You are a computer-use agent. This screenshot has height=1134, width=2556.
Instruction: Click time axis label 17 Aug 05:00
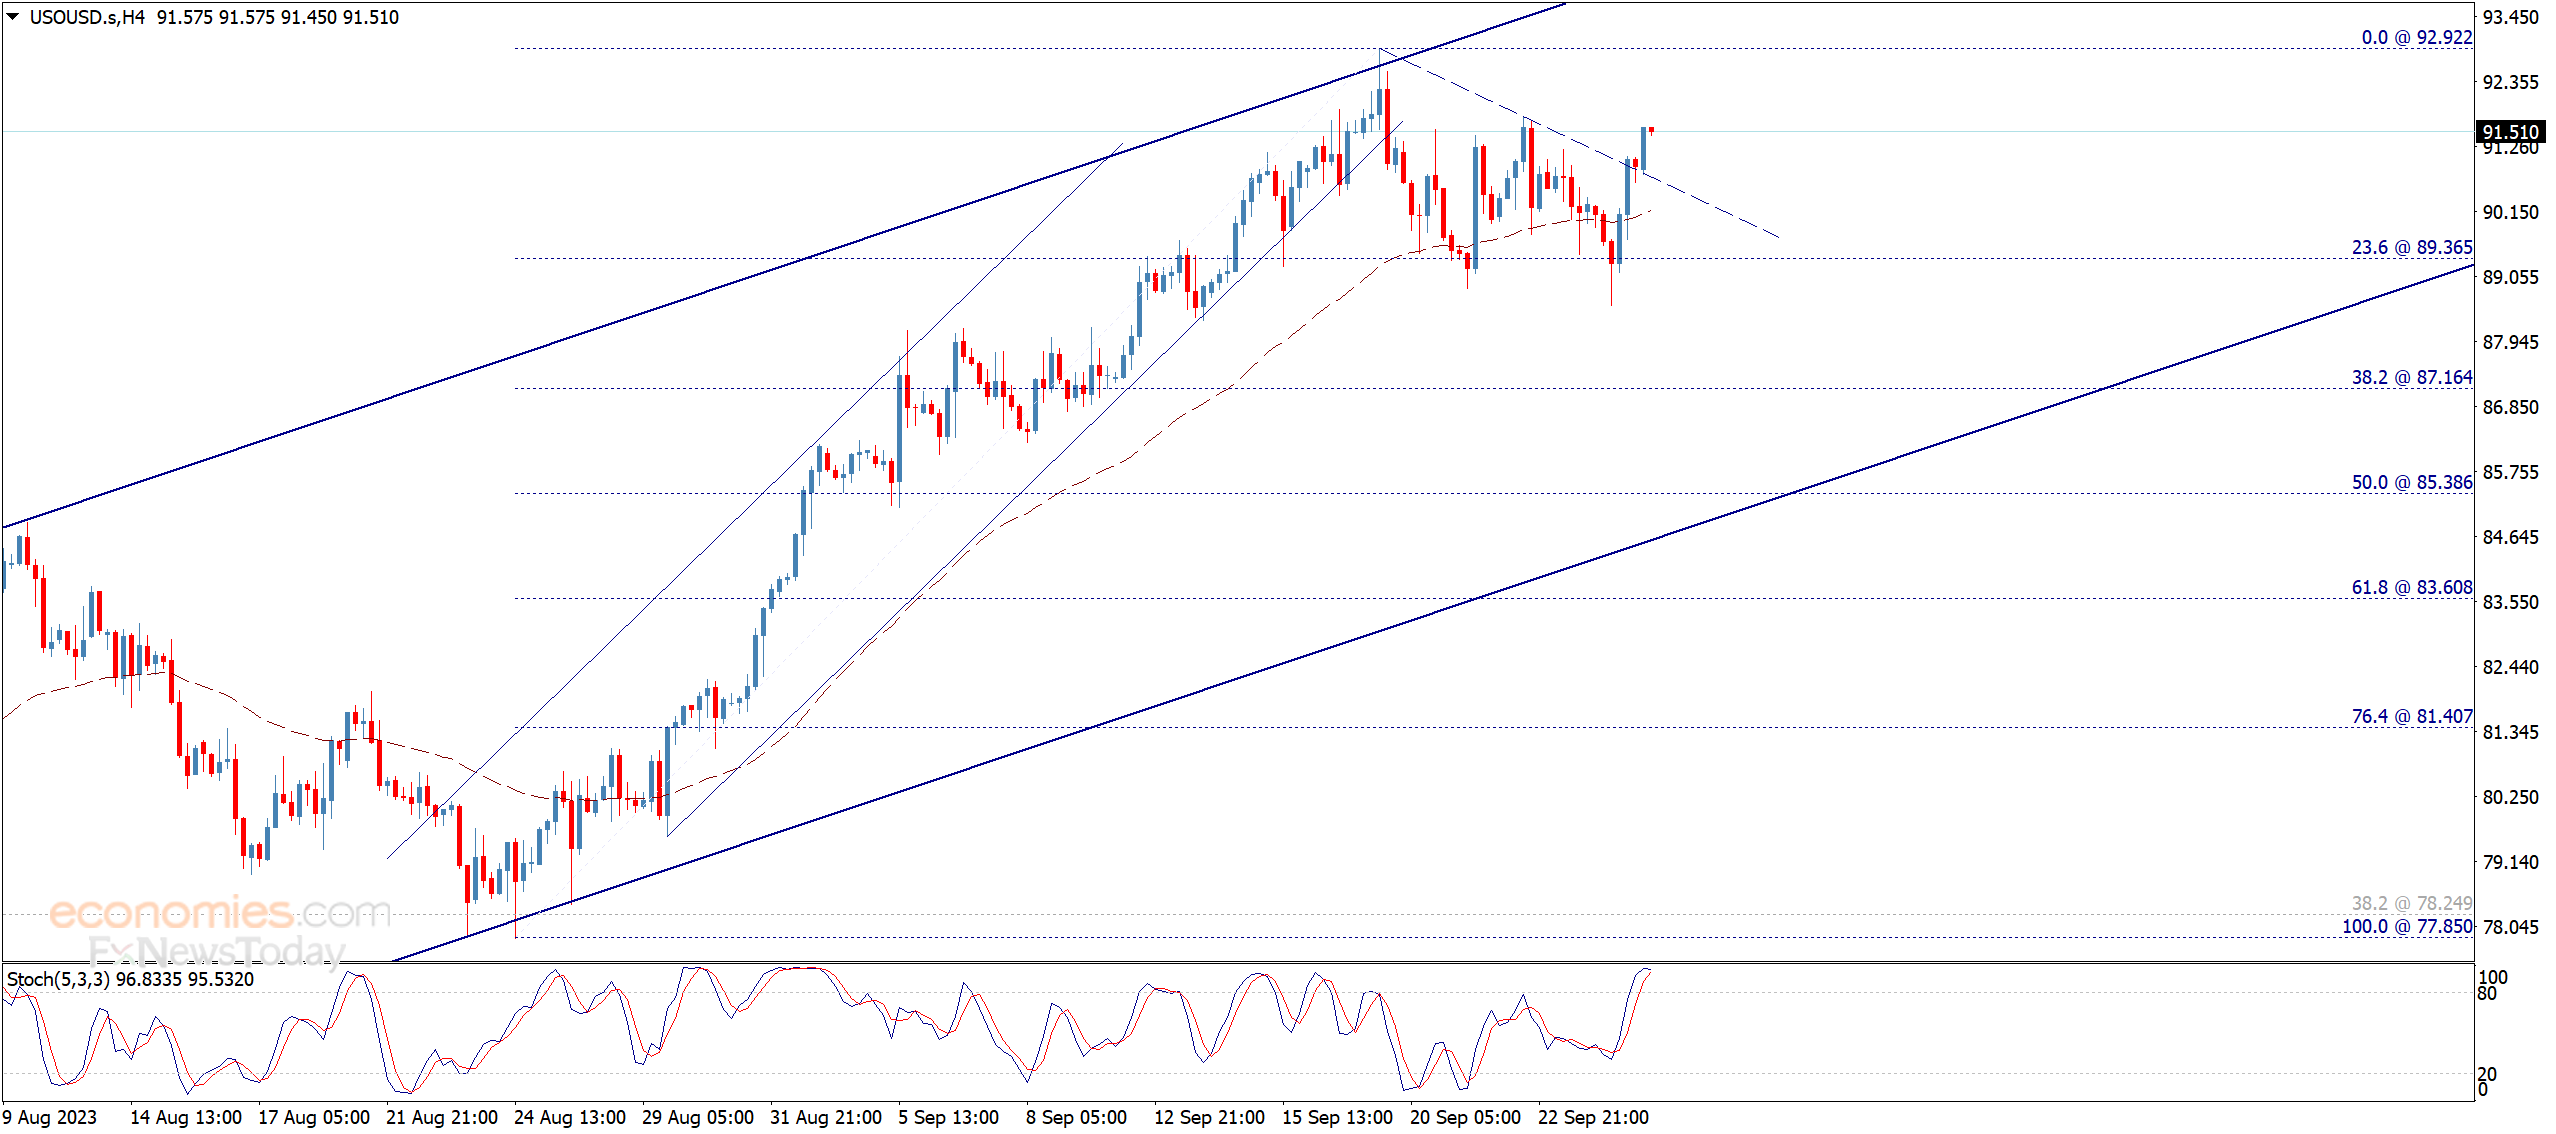pyautogui.click(x=314, y=1117)
